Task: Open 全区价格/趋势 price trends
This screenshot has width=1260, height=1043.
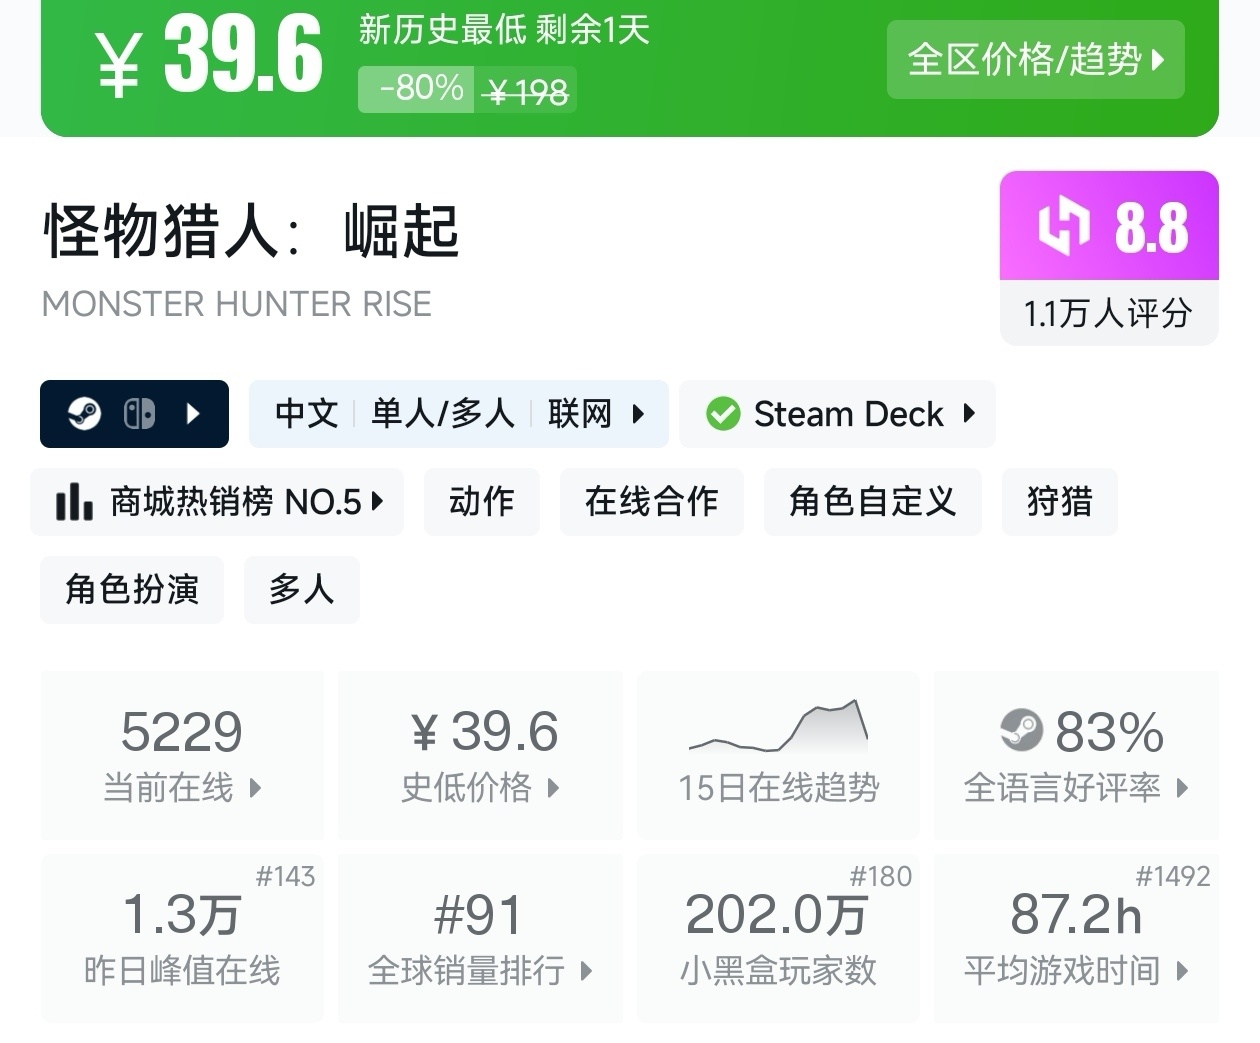Action: [x=1035, y=59]
